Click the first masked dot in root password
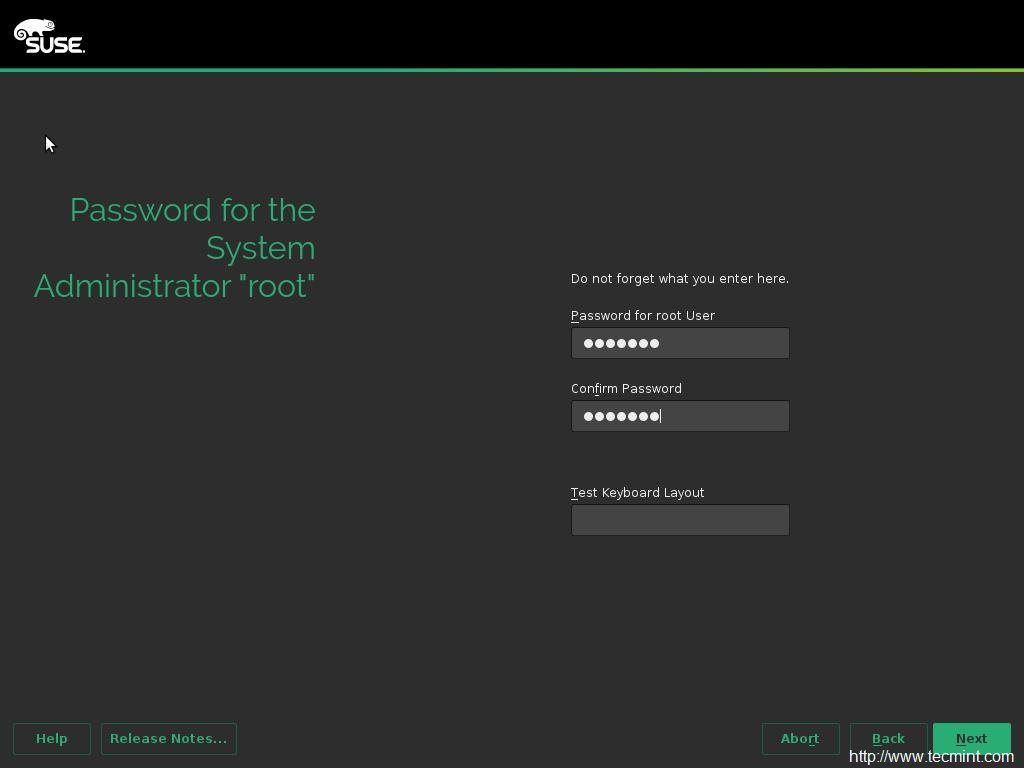Screen dimensions: 1024x768 589,344
